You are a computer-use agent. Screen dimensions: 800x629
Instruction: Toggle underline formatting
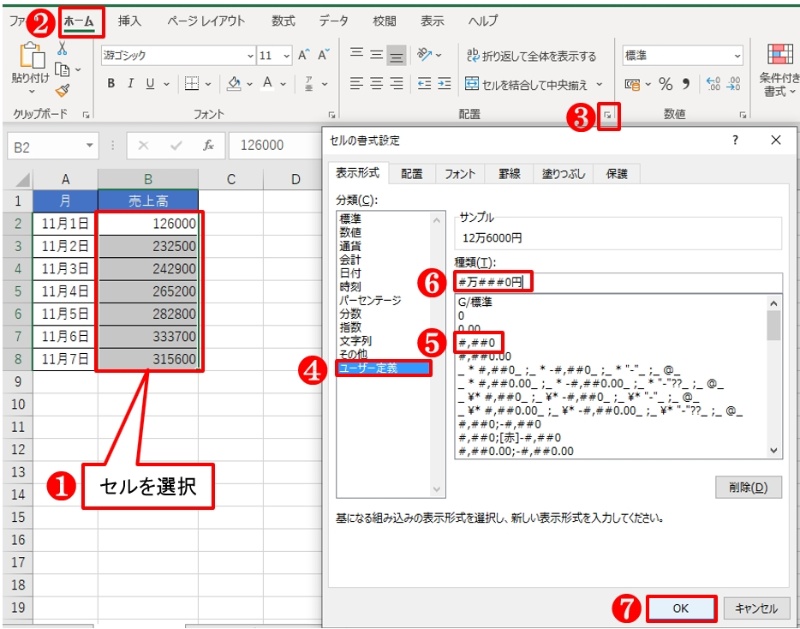pos(150,84)
